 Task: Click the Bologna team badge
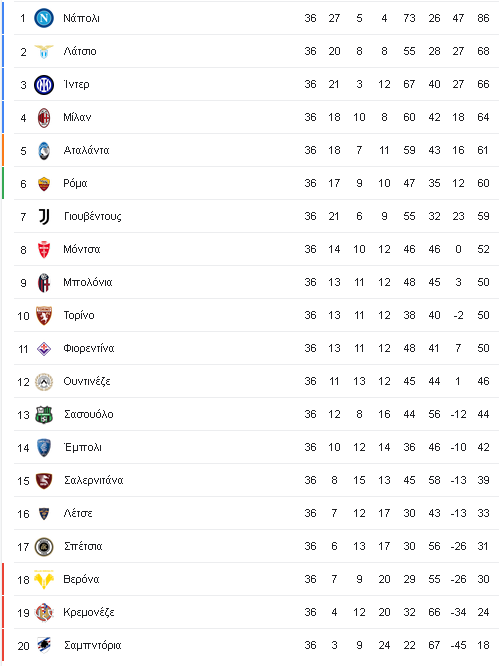[x=44, y=283]
